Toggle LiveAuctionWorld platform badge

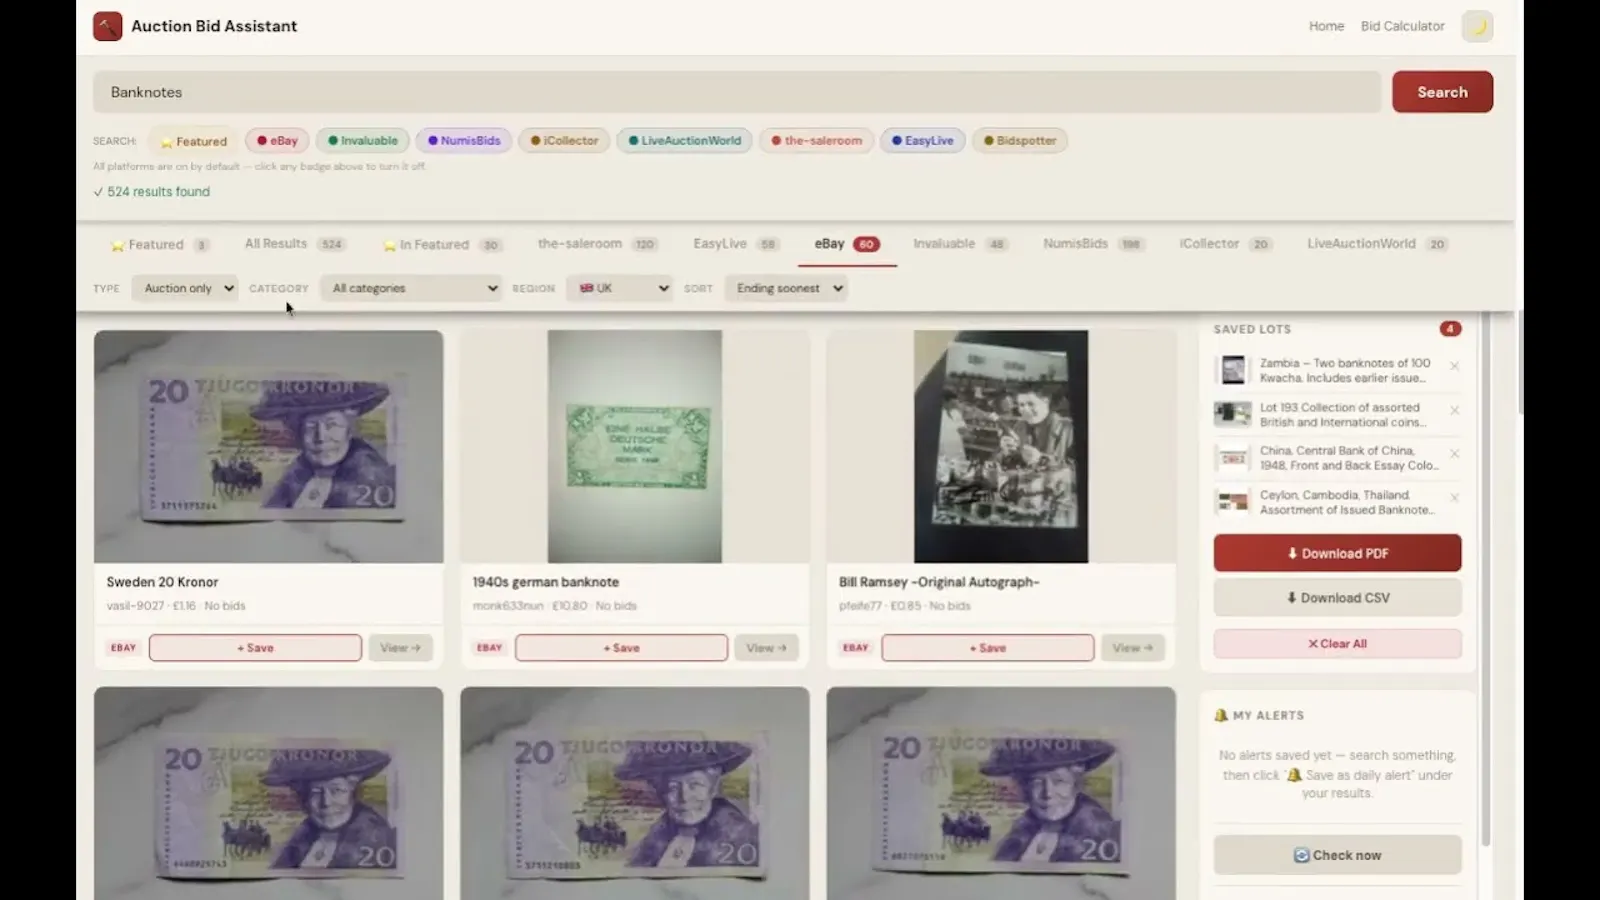[x=685, y=141]
